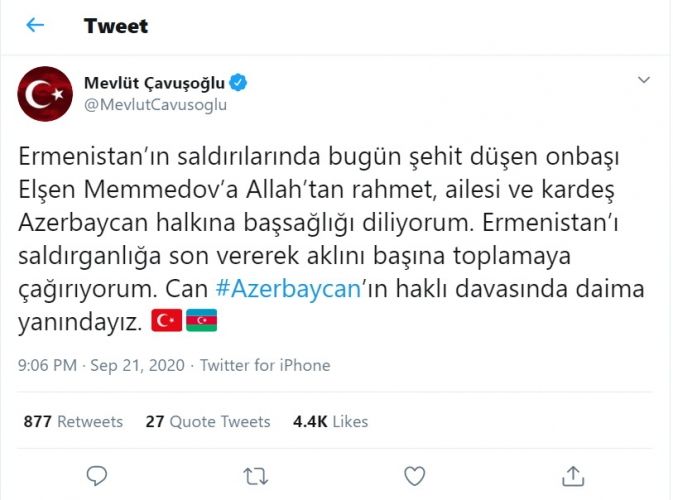The height and width of the screenshot is (500, 673).
Task: Click the Azerbaijan flag emoji
Action: click(200, 321)
